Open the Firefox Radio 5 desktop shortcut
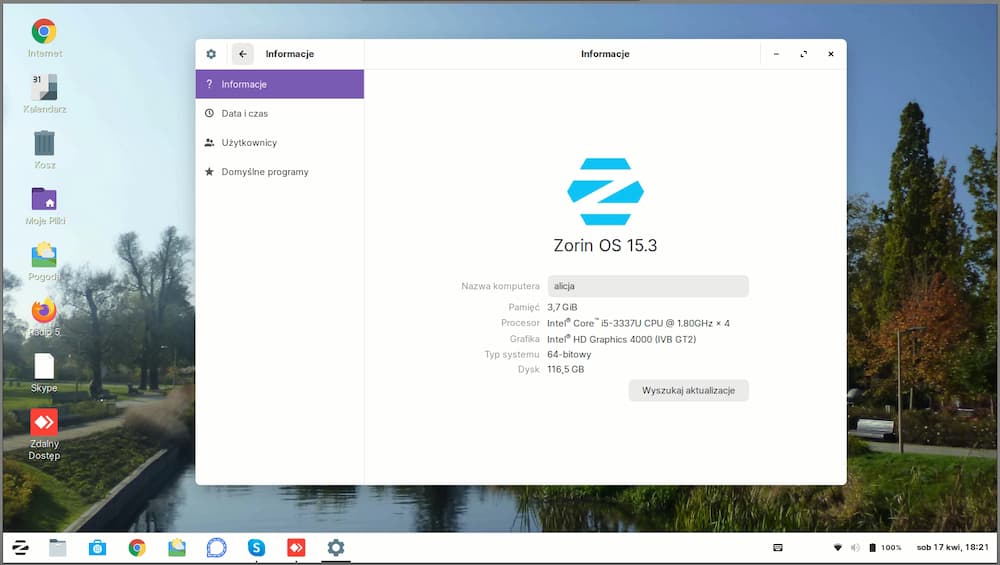1000x565 pixels. pyautogui.click(x=44, y=311)
